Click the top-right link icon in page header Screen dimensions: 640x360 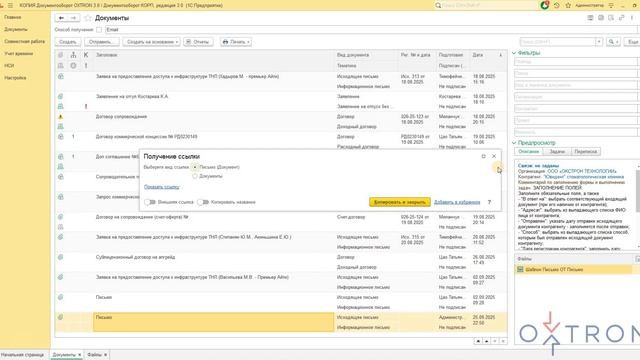click(x=622, y=18)
